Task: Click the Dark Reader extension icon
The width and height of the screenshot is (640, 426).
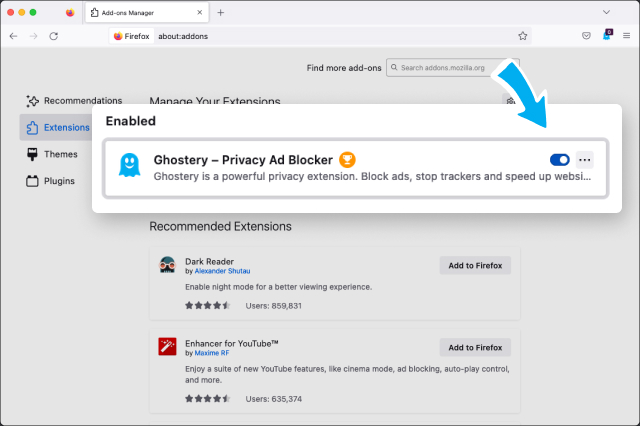Action: 168,266
